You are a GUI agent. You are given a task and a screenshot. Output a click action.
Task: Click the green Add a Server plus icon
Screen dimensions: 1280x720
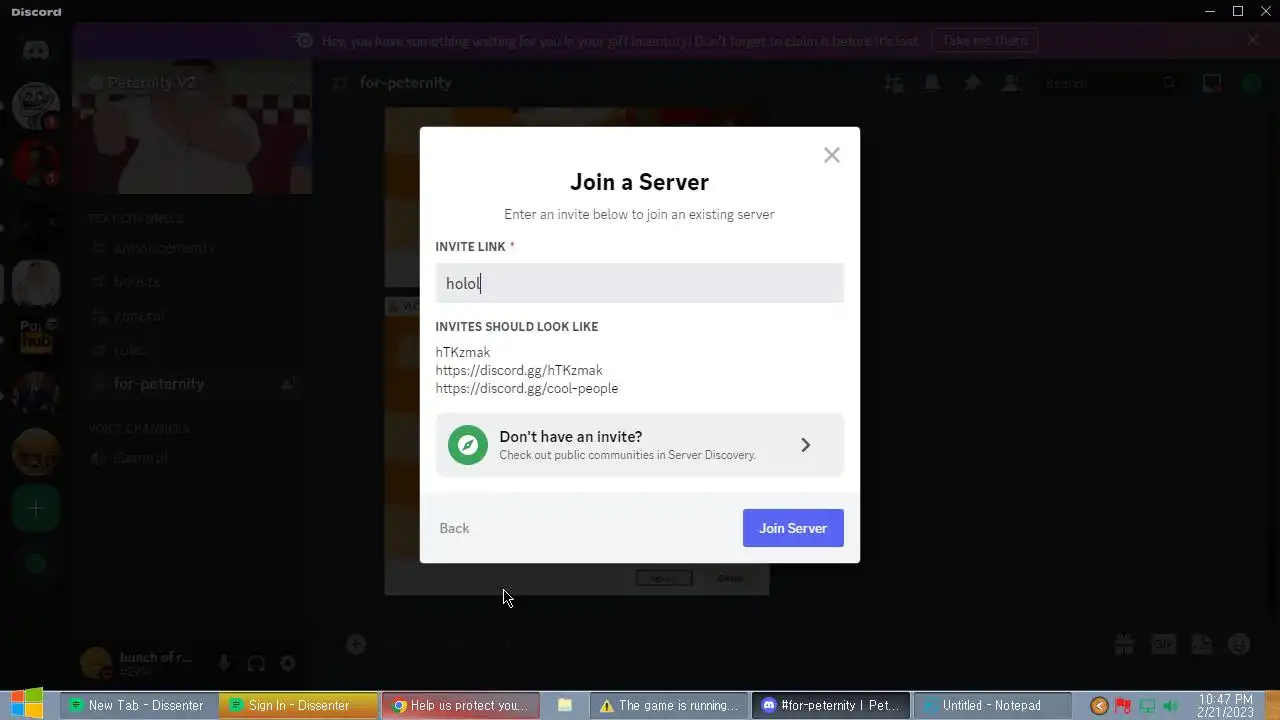pyautogui.click(x=36, y=509)
